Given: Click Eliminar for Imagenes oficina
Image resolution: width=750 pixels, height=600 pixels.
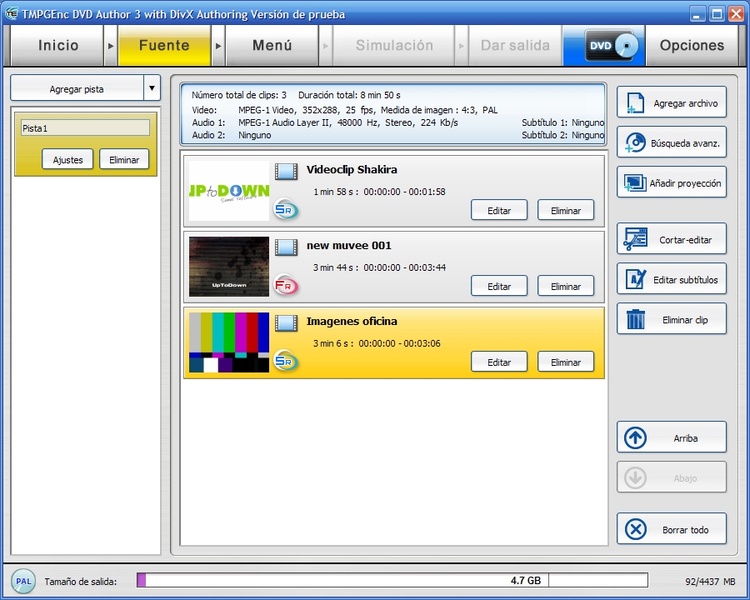Looking at the screenshot, I should point(565,362).
